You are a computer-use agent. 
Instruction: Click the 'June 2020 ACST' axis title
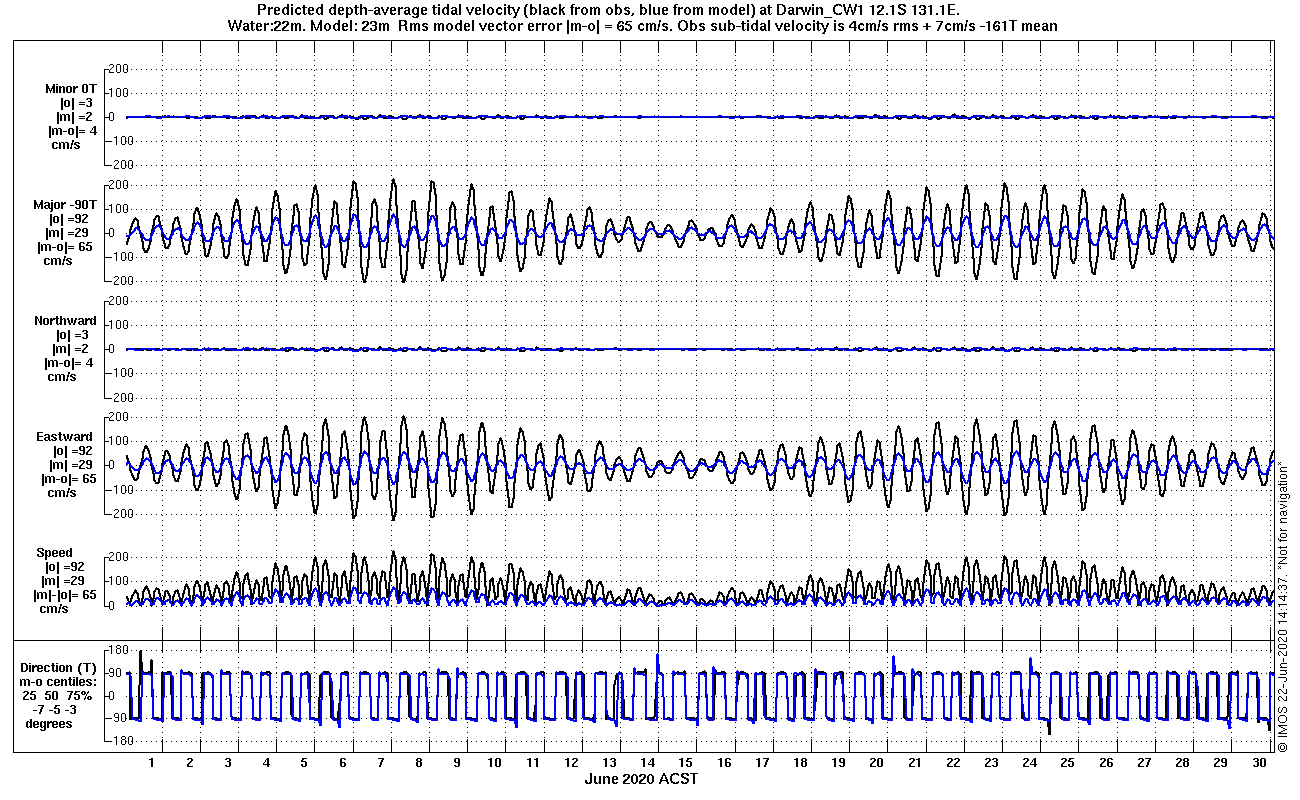641,779
